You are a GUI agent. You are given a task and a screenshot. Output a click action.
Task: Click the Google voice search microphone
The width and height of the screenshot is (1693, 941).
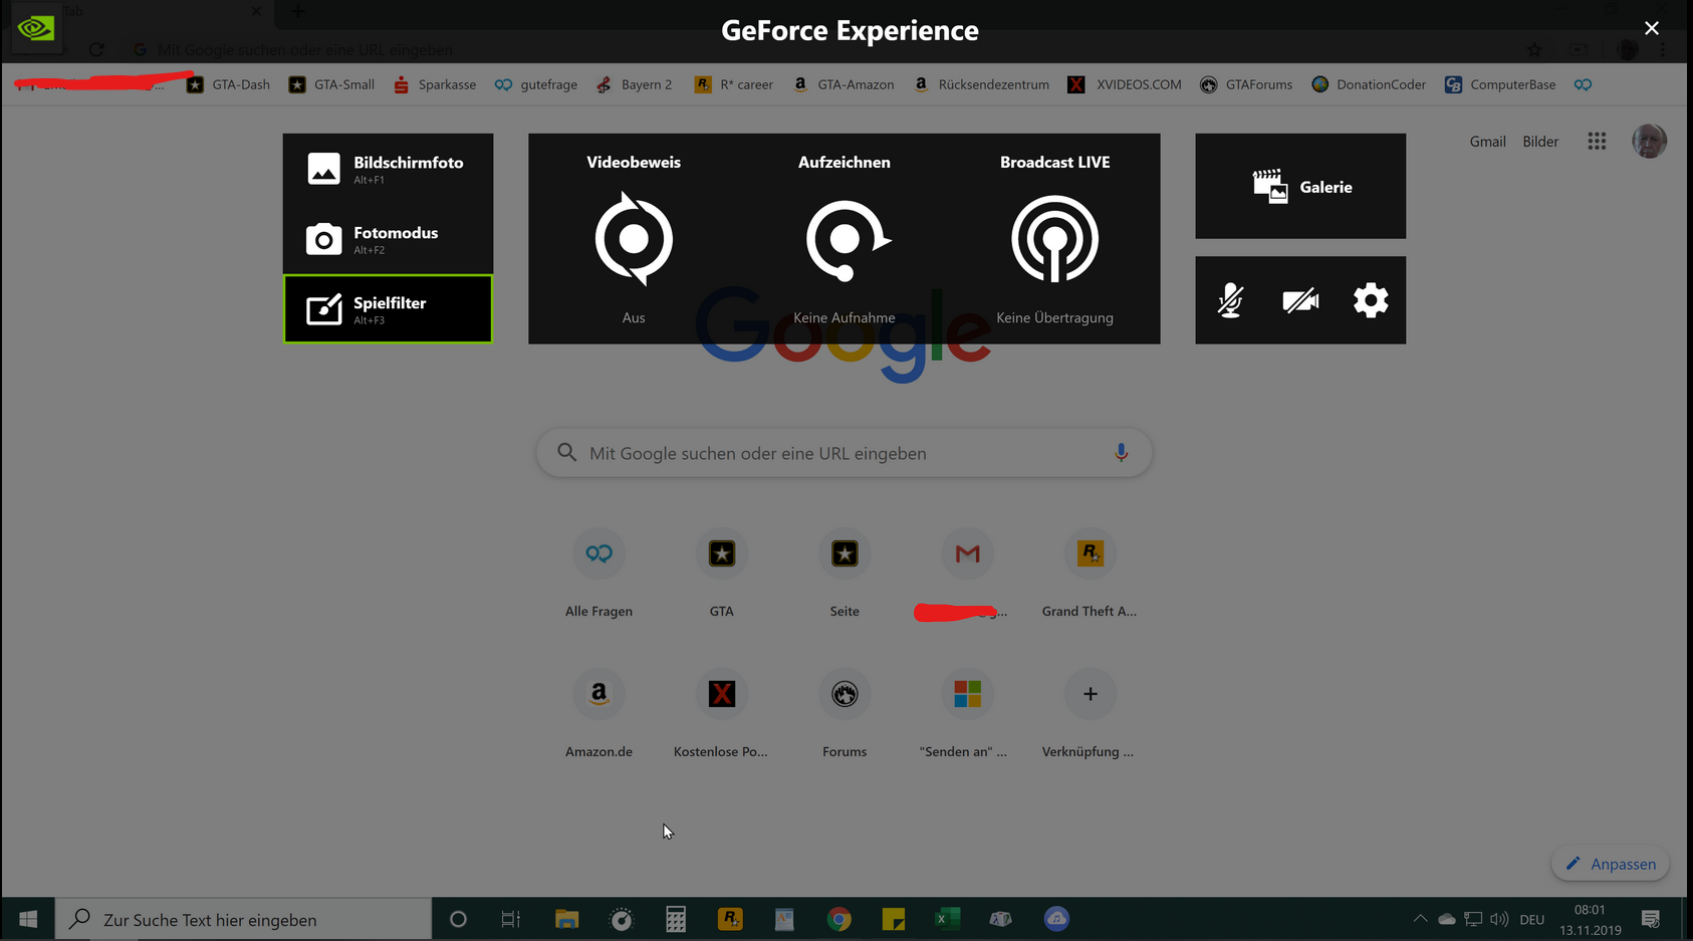point(1121,453)
